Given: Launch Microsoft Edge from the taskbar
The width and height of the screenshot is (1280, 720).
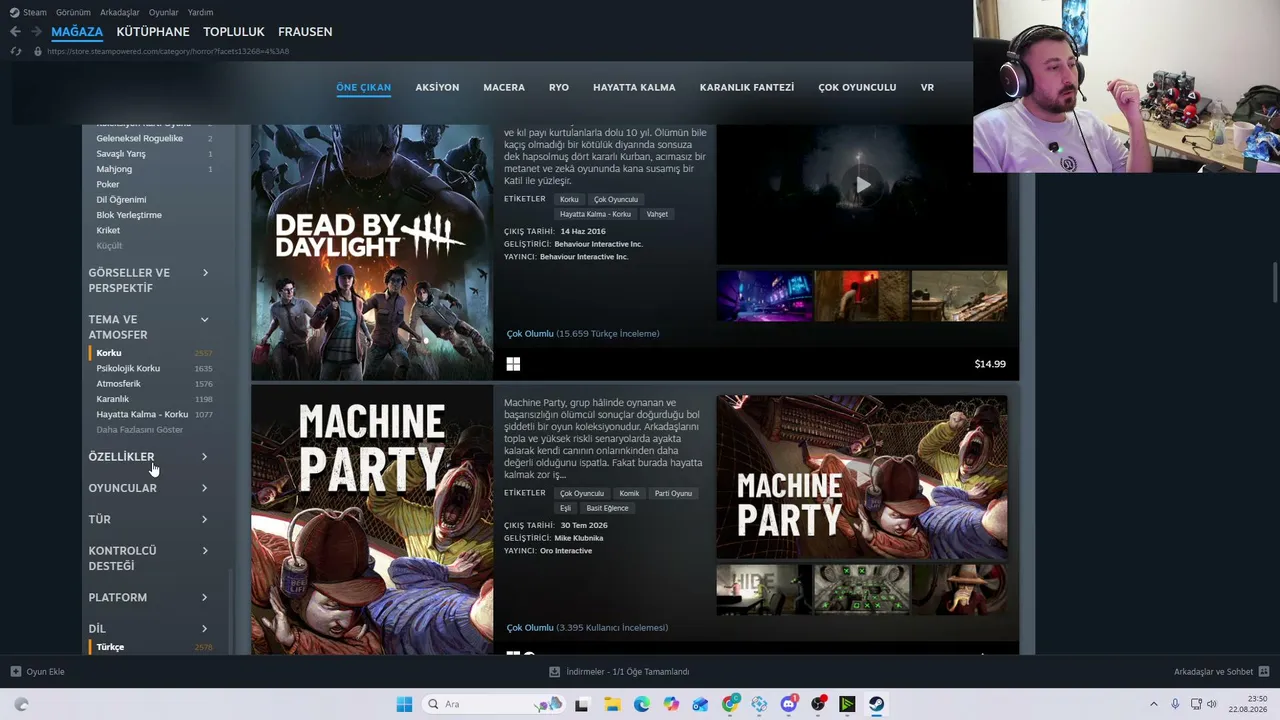Looking at the screenshot, I should coord(642,704).
